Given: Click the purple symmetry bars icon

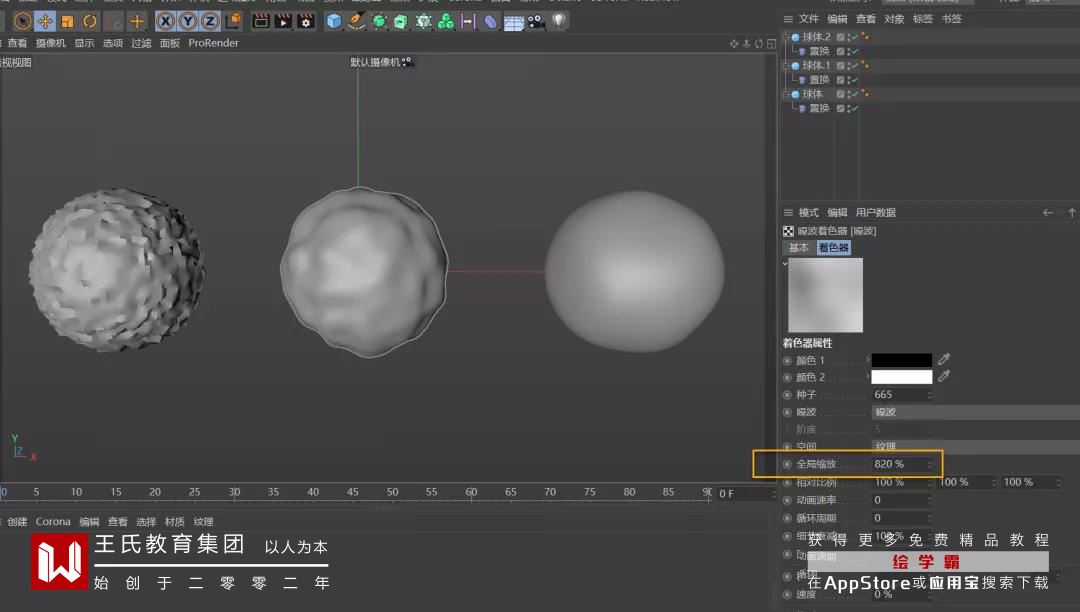Looking at the screenshot, I should (x=468, y=21).
